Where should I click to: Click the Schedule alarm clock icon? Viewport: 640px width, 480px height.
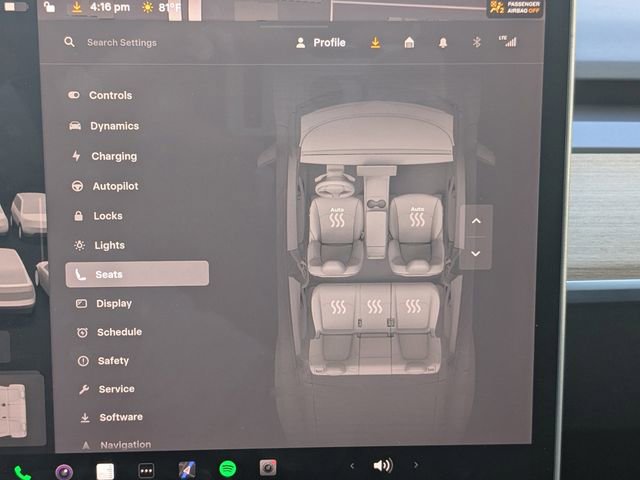(x=82, y=332)
